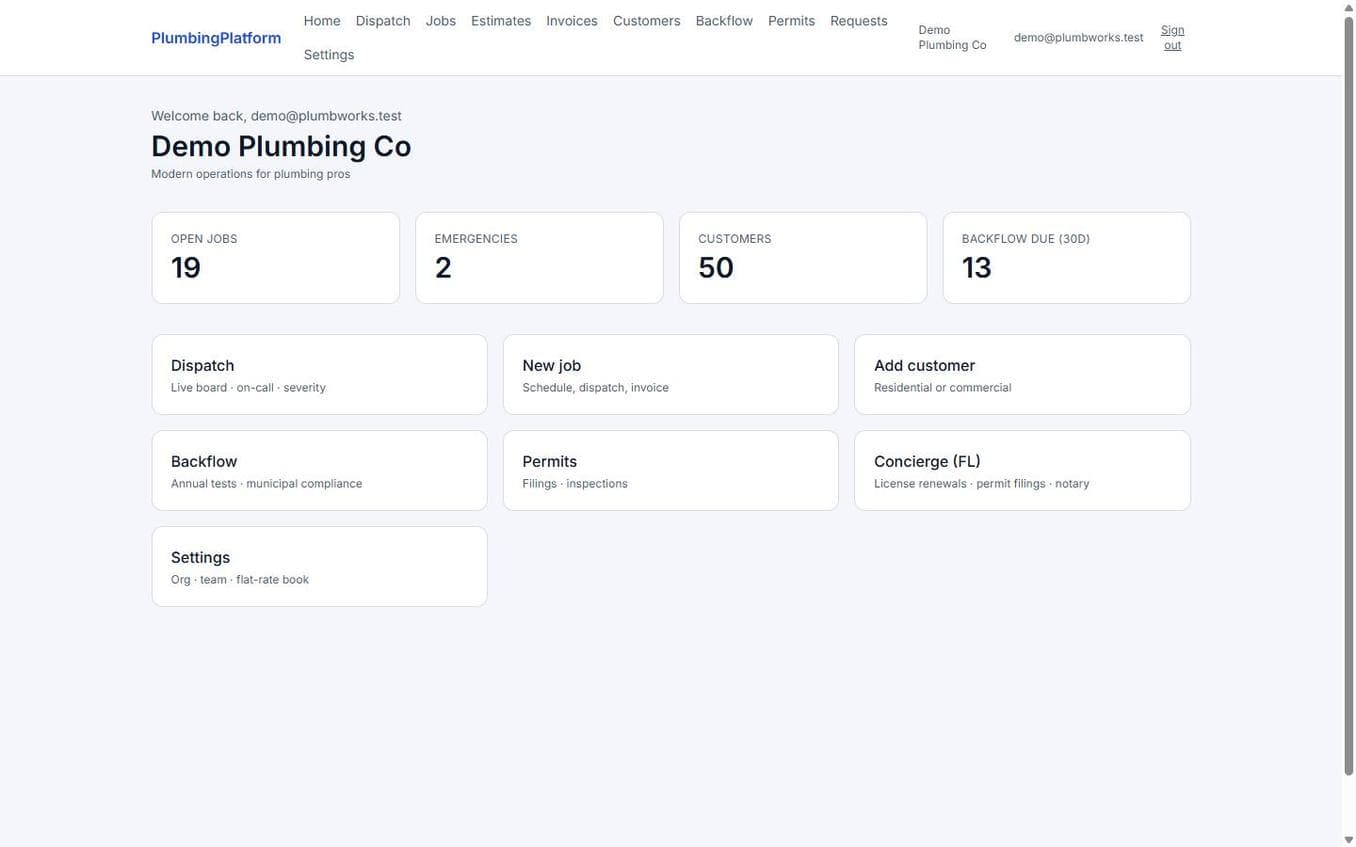Open the Permits filings card
This screenshot has width=1356, height=847.
click(x=671, y=471)
